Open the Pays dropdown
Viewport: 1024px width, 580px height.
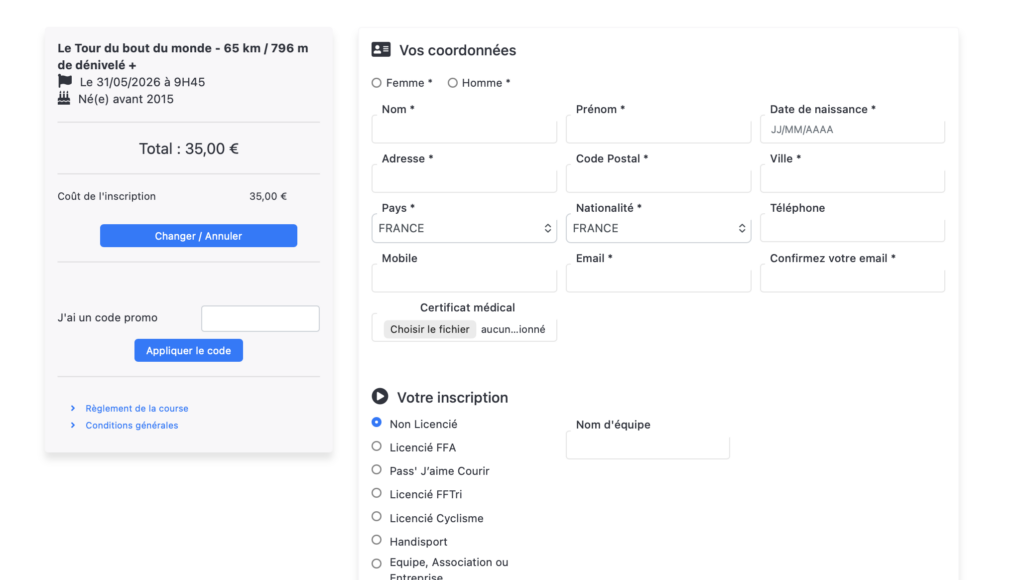pos(464,228)
